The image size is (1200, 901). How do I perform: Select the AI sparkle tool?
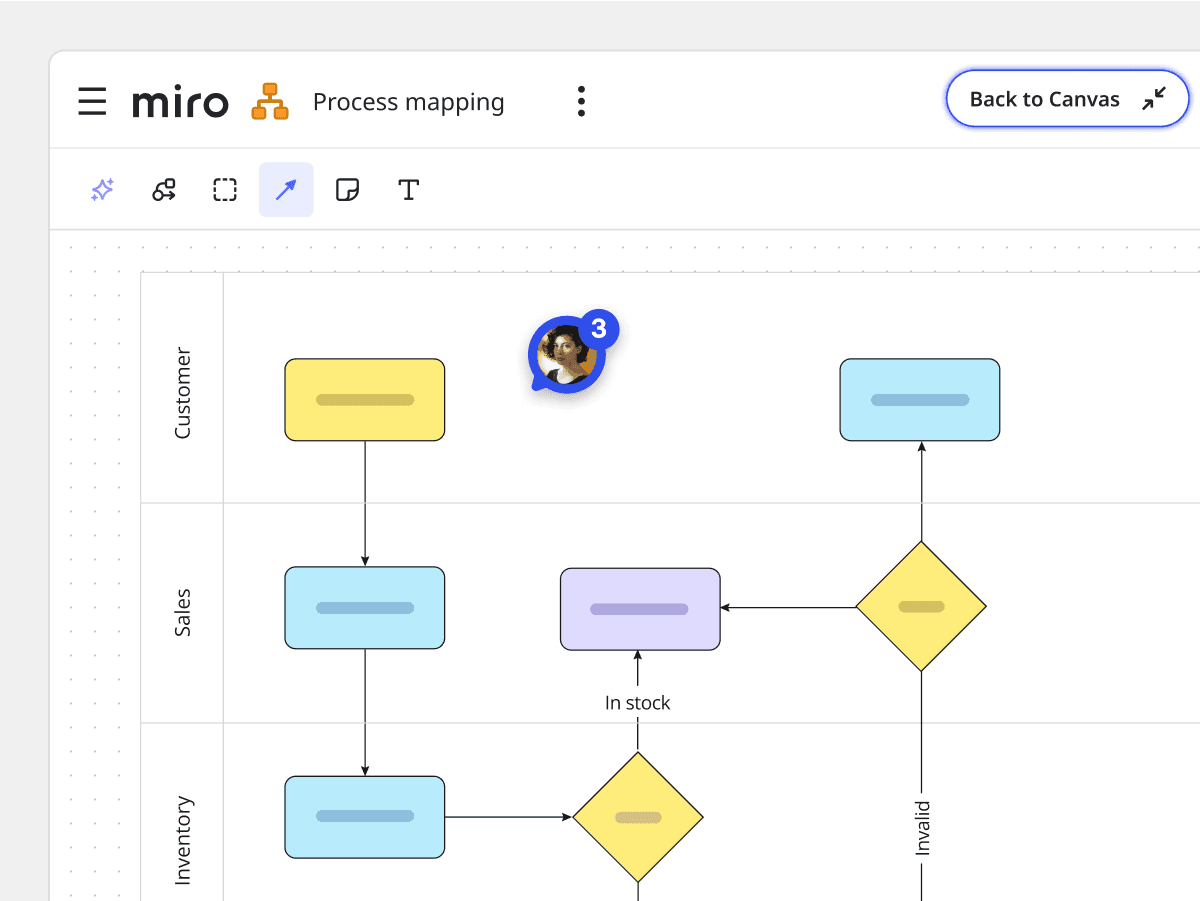pos(102,190)
